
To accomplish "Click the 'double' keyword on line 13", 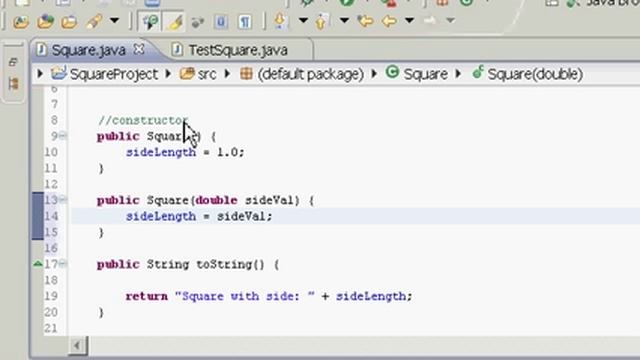I will 216,200.
